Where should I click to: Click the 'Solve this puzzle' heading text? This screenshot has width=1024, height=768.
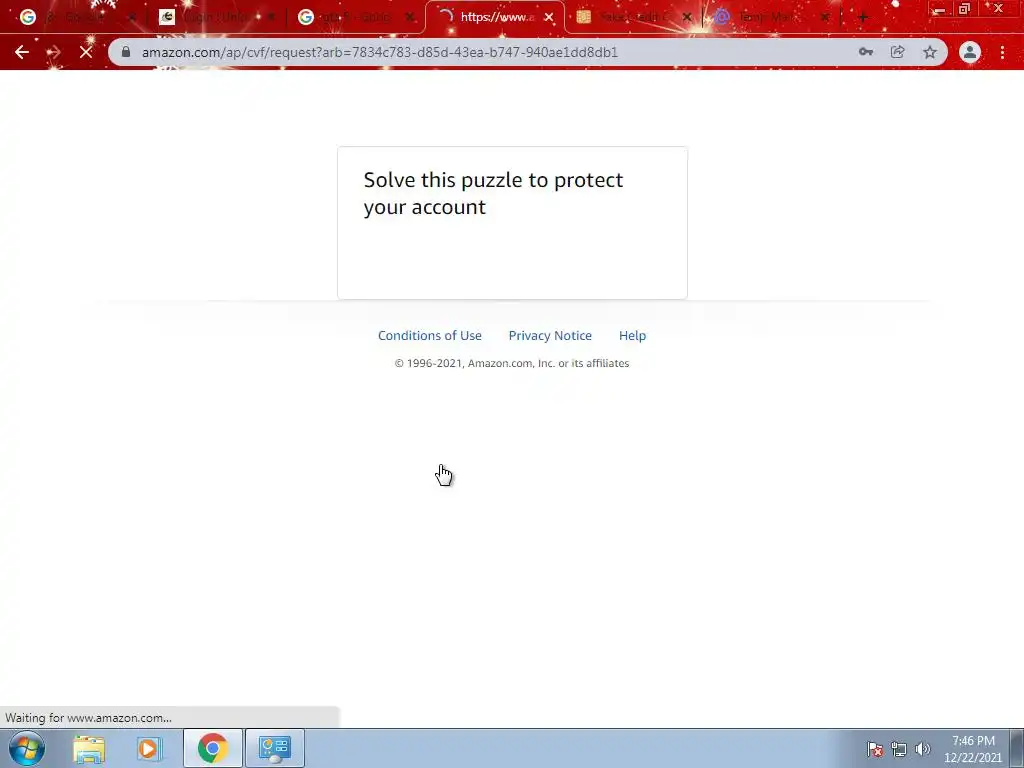coord(493,193)
